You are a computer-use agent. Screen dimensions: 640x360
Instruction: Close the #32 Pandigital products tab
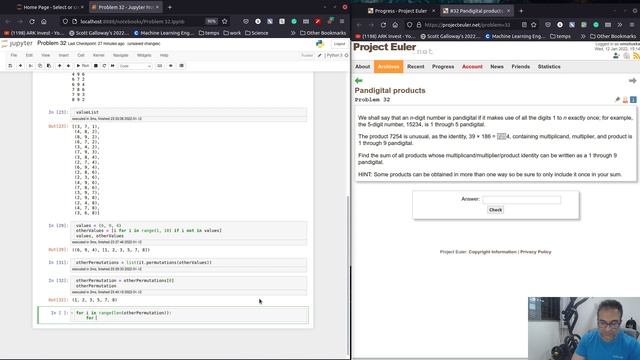tap(509, 11)
